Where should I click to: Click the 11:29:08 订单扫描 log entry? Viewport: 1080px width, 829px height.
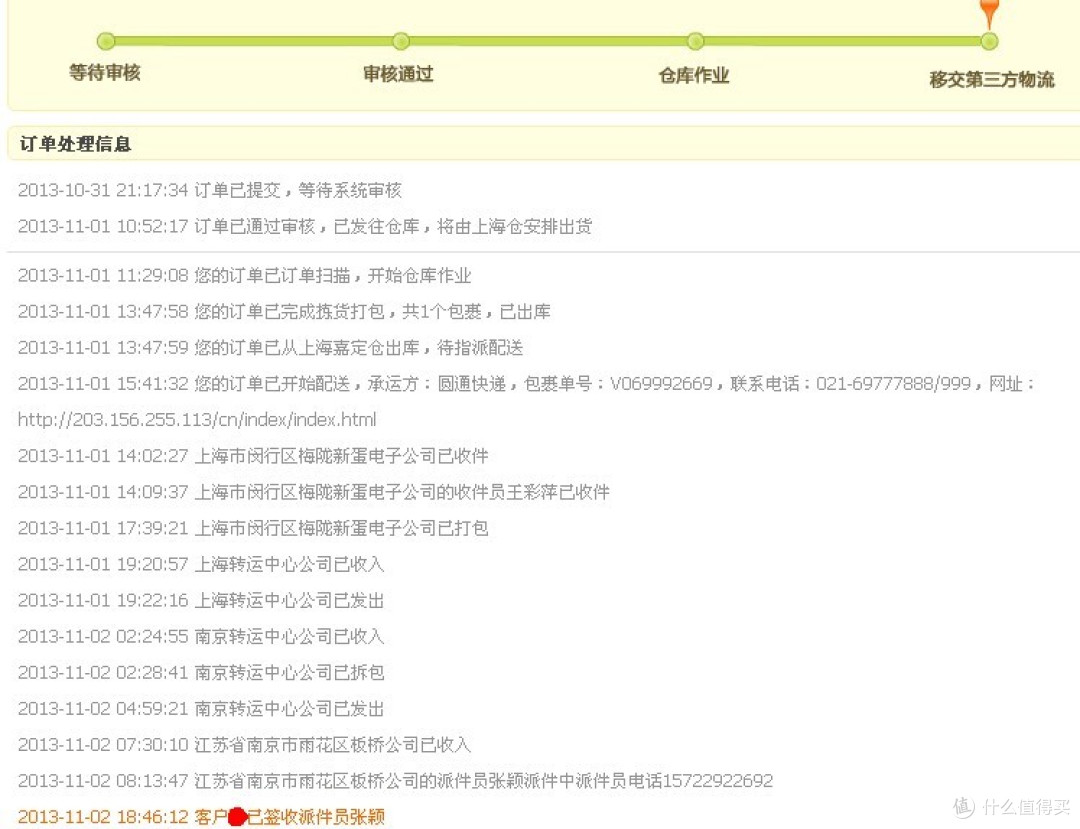[x=245, y=276]
